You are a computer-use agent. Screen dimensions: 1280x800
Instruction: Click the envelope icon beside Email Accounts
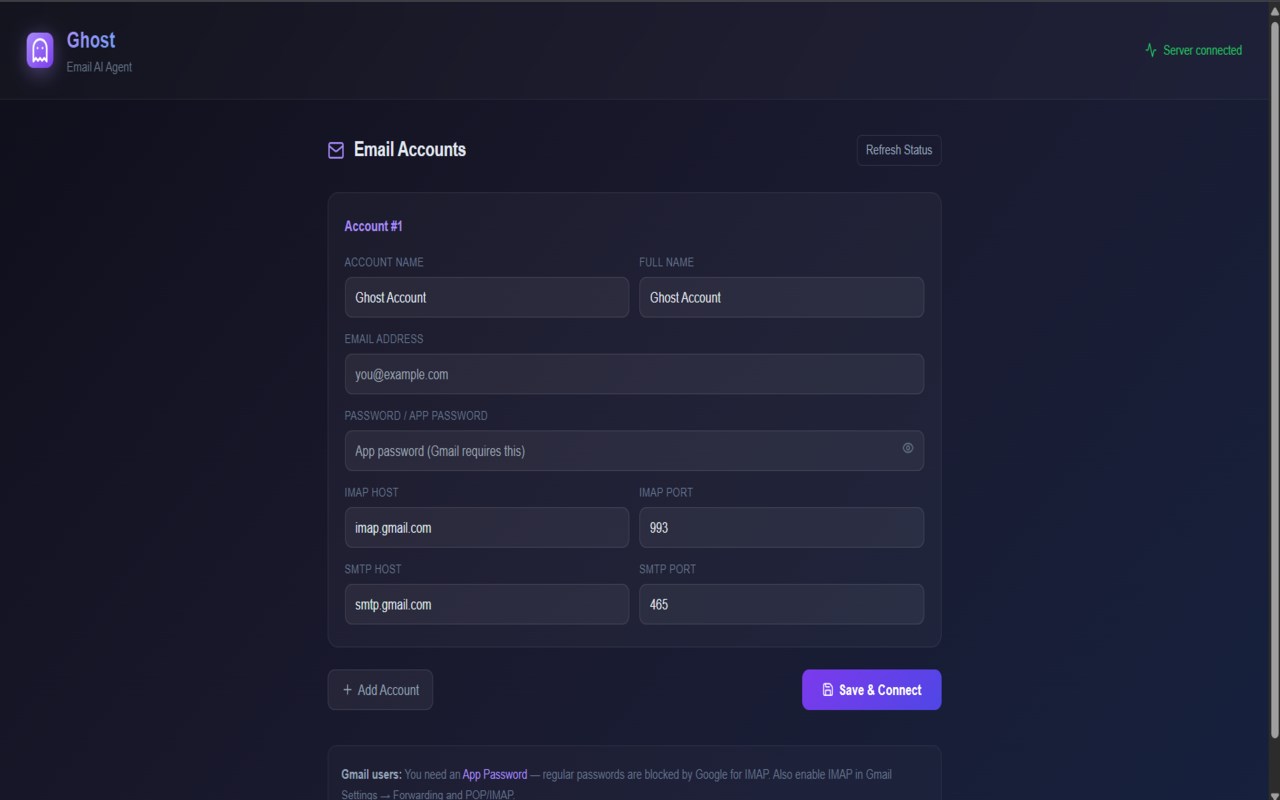coord(336,150)
